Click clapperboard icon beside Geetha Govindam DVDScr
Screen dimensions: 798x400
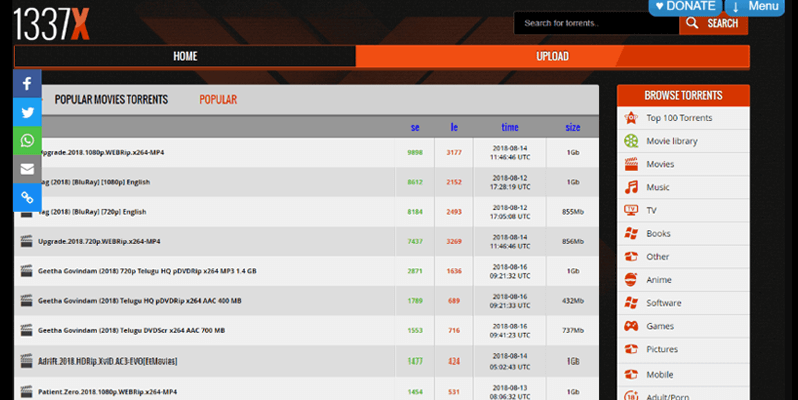(26, 330)
